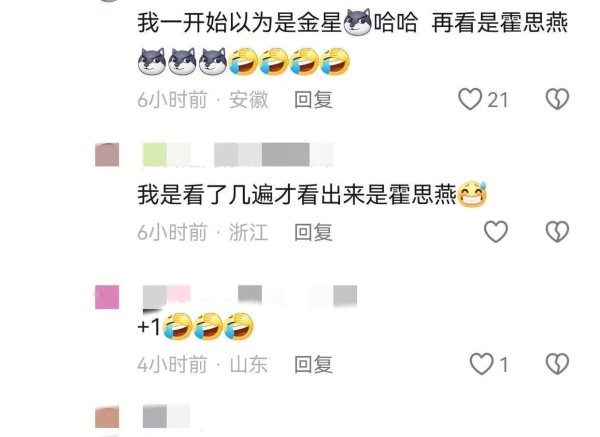
Task: Reply to the 6小时前 安徽 comment
Action: click(313, 99)
